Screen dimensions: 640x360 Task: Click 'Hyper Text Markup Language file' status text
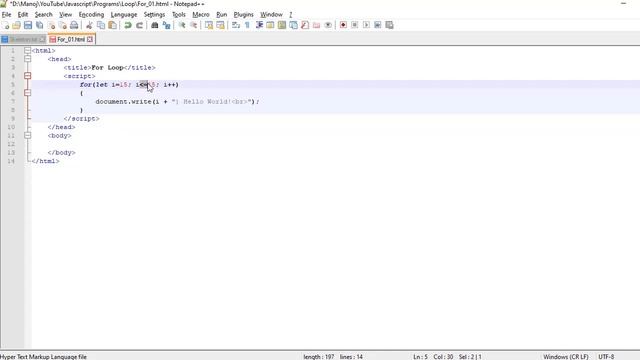click(43, 357)
